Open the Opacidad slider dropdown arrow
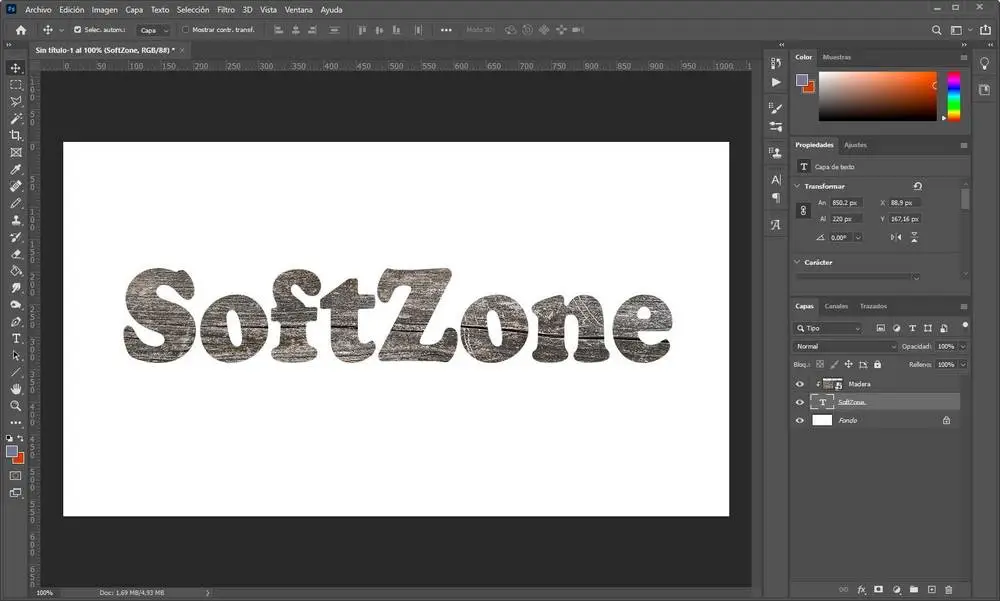The image size is (1000, 601). [x=963, y=346]
